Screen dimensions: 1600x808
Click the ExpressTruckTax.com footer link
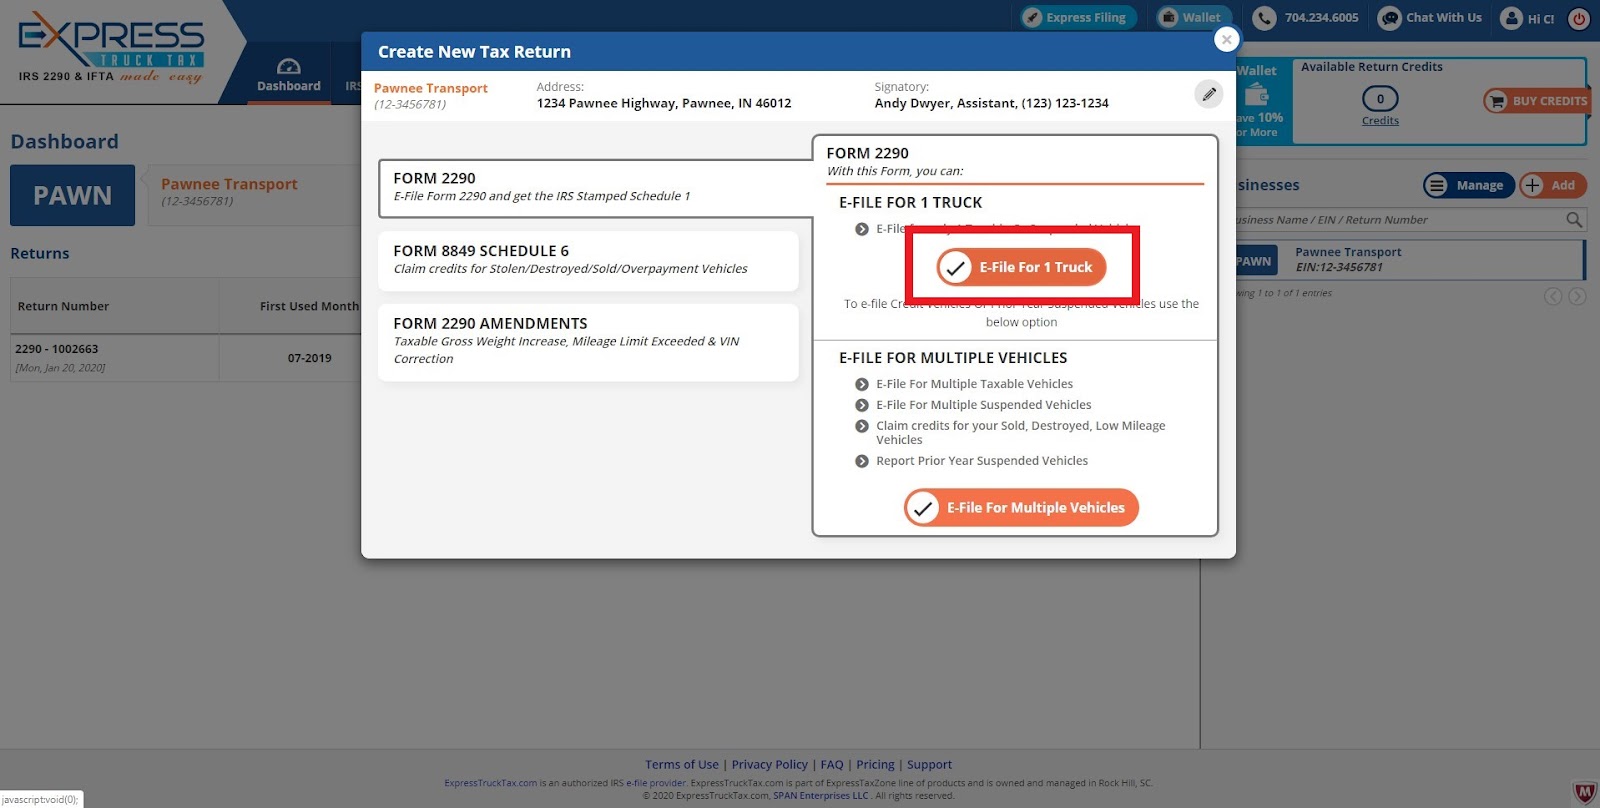(x=490, y=783)
